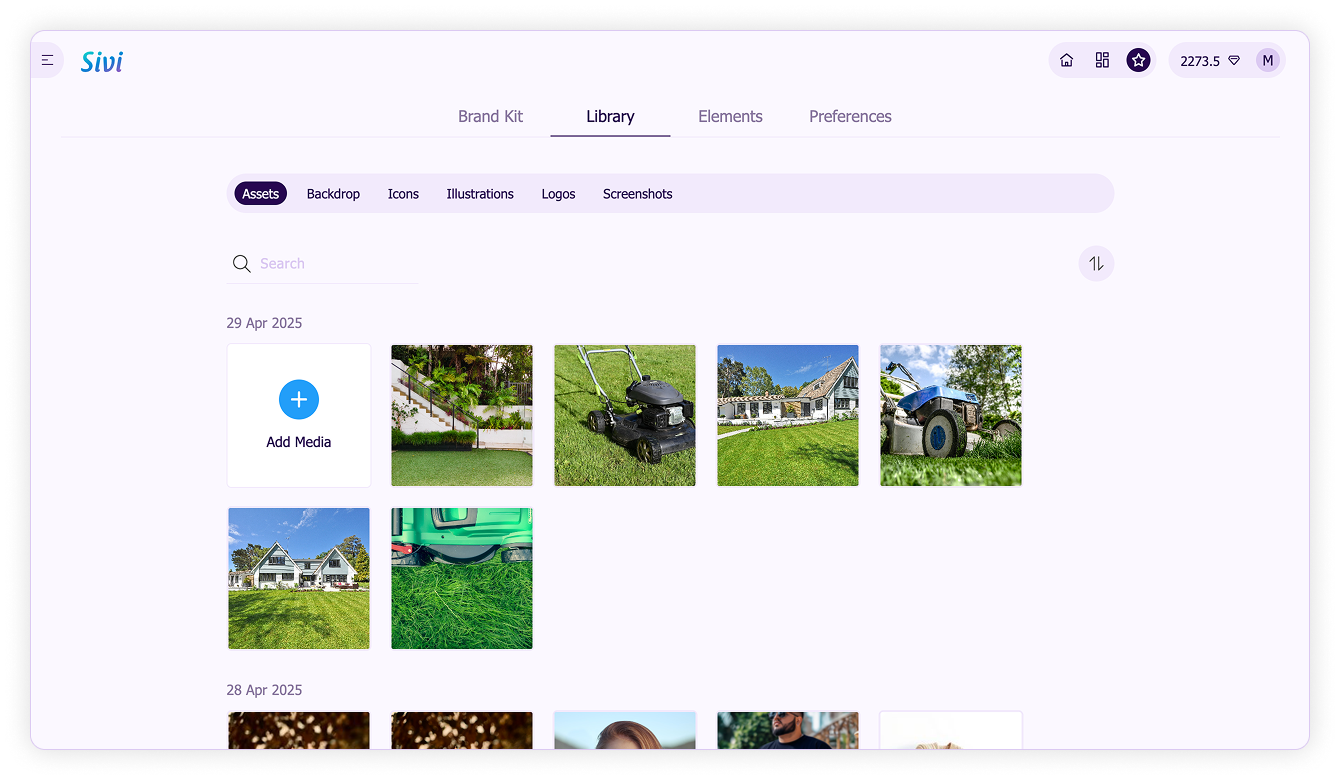Select the white cottage with lawn thumbnail
Screen dimensions: 1340x780
pyautogui.click(x=788, y=416)
